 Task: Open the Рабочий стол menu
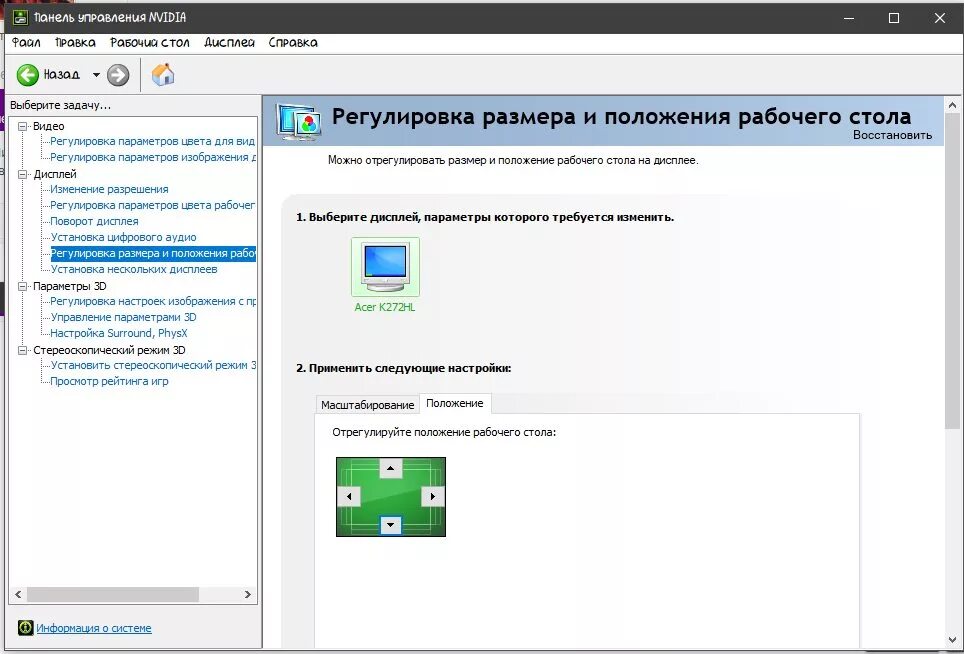pyautogui.click(x=149, y=42)
